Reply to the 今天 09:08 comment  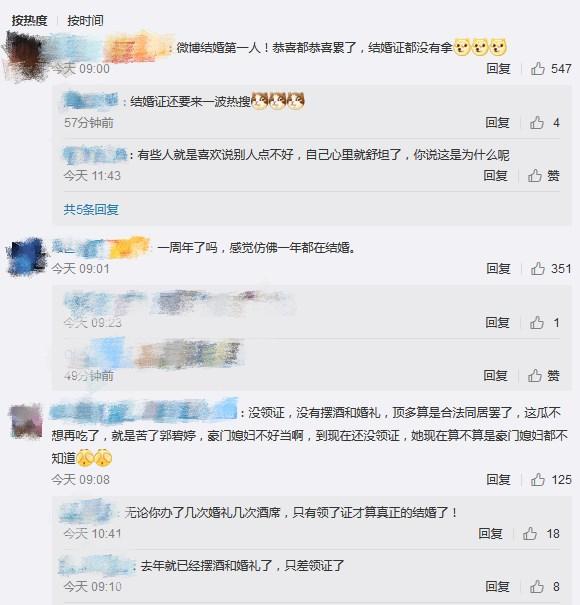(x=498, y=480)
